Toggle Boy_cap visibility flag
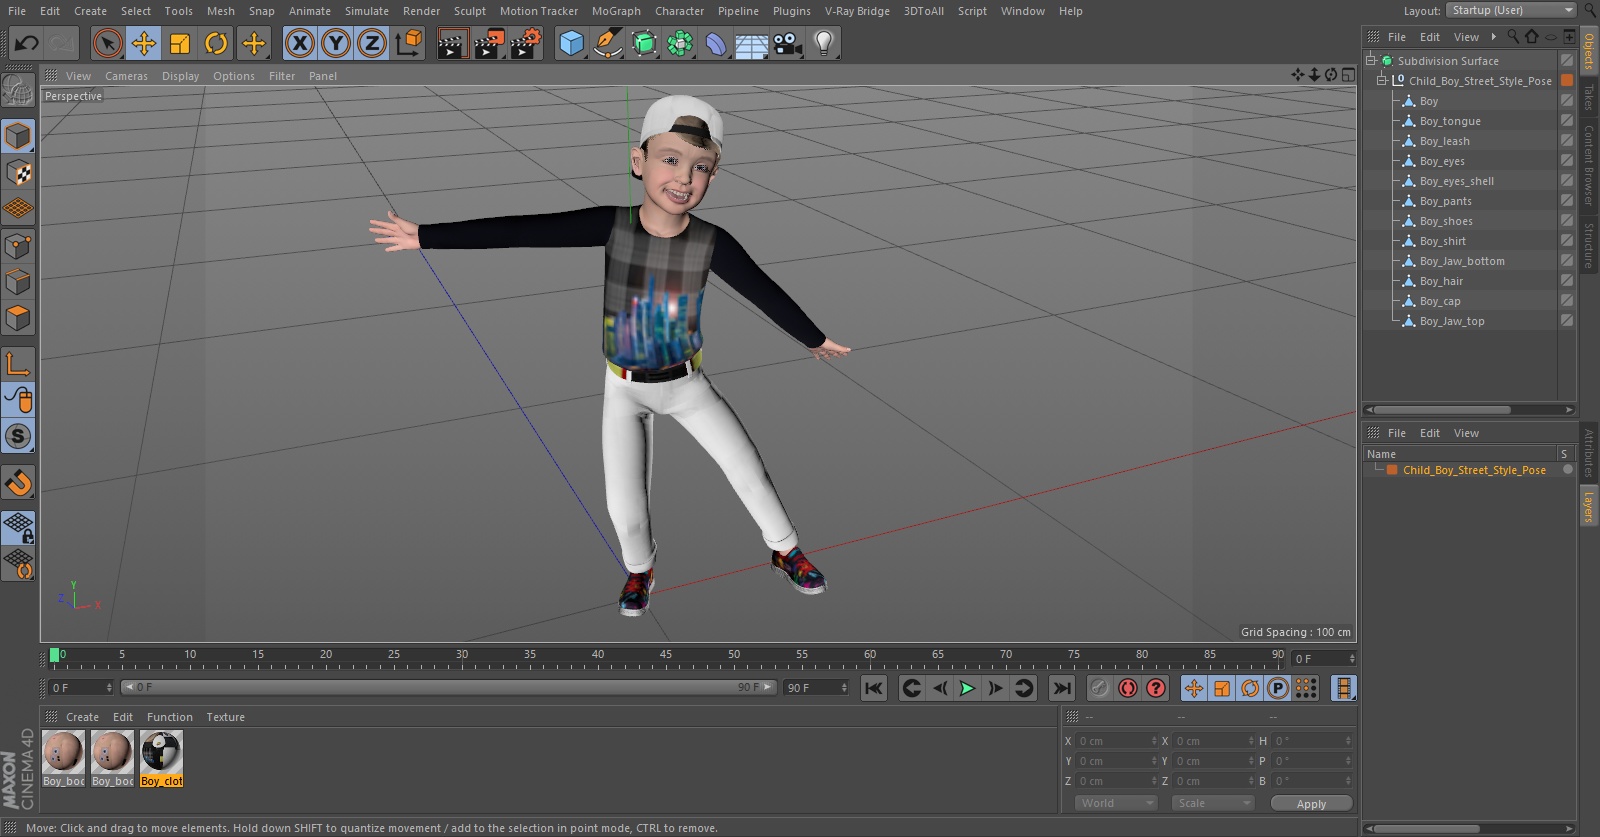 tap(1567, 301)
